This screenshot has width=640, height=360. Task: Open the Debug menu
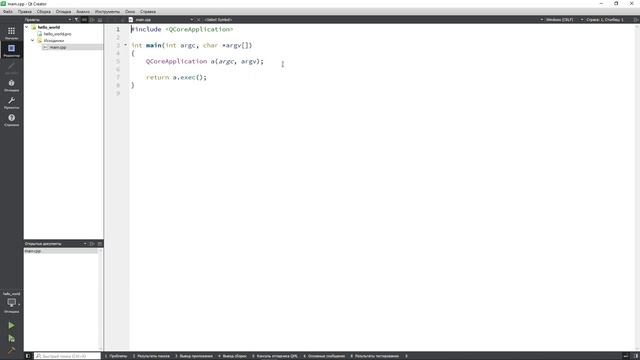coord(63,11)
